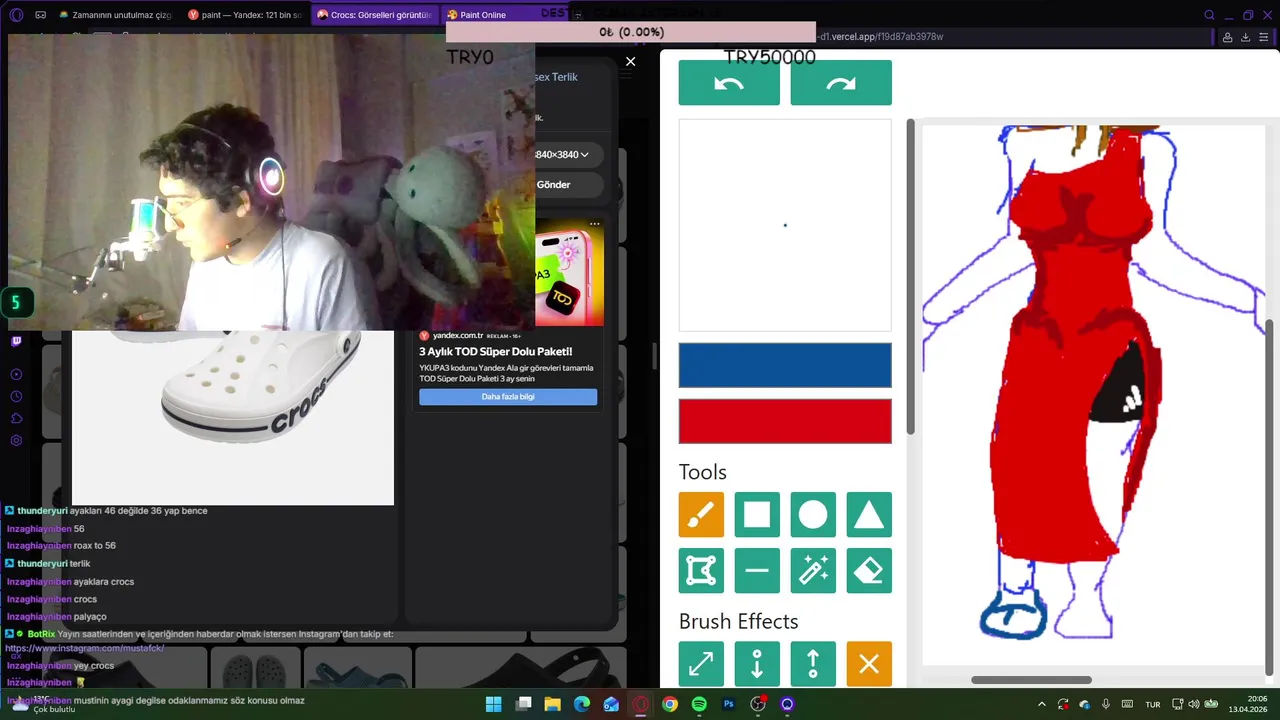Open File Explorer from the taskbar

[x=552, y=704]
